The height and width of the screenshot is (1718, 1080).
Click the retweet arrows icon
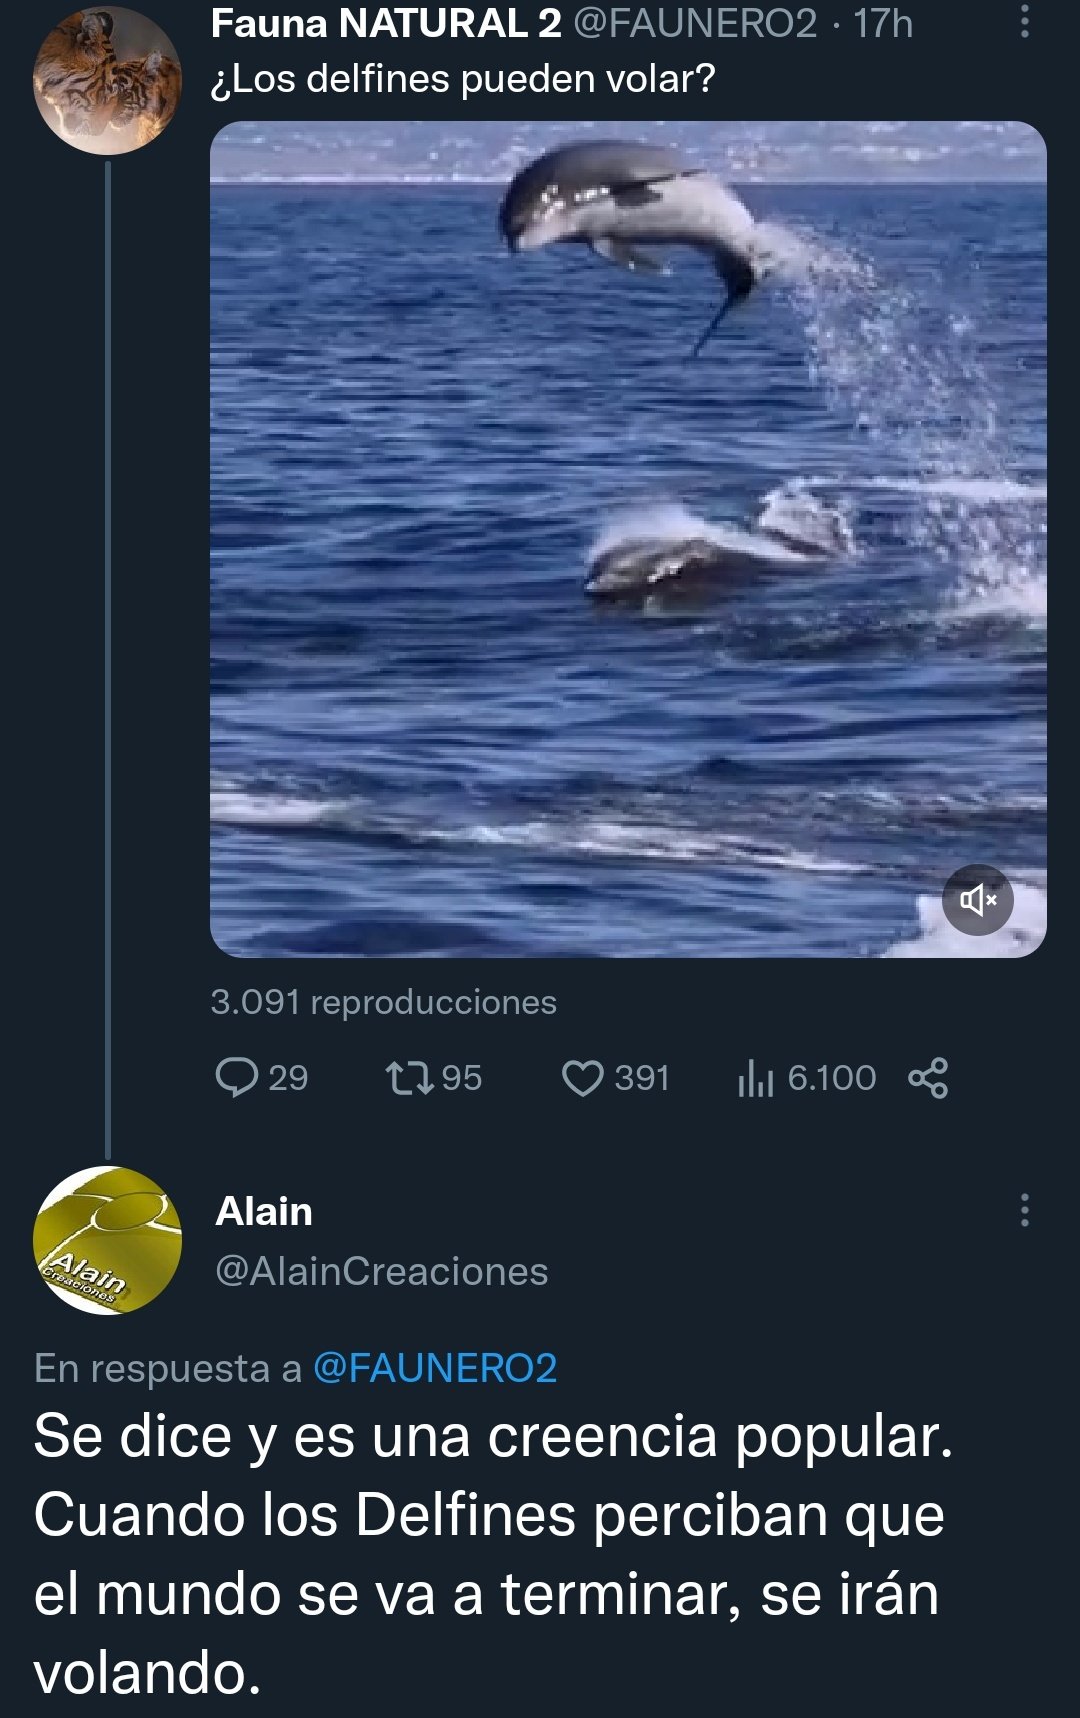[409, 1078]
